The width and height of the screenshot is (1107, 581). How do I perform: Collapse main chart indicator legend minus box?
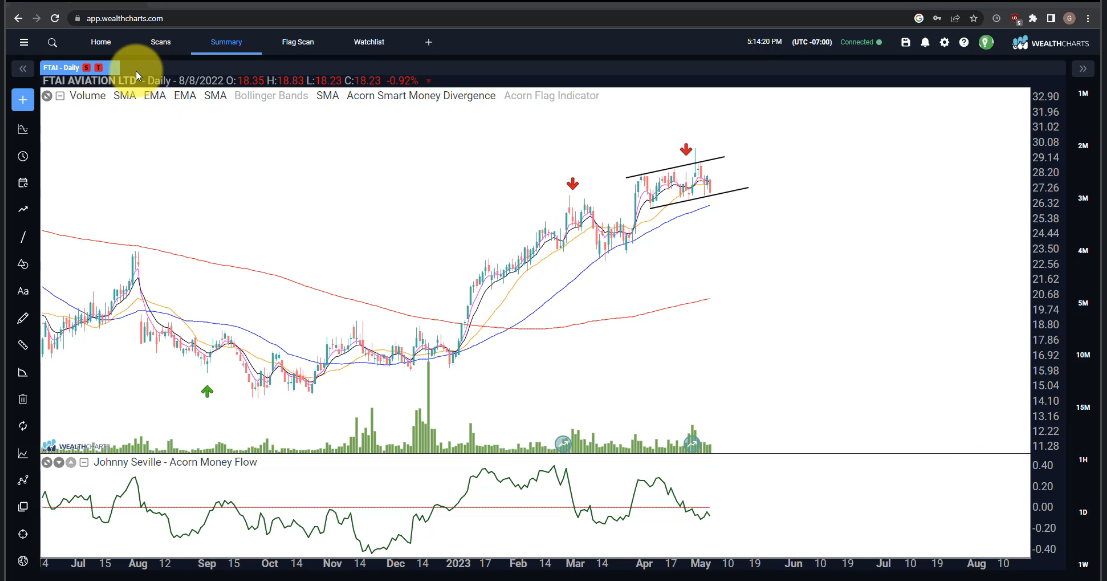click(x=61, y=96)
